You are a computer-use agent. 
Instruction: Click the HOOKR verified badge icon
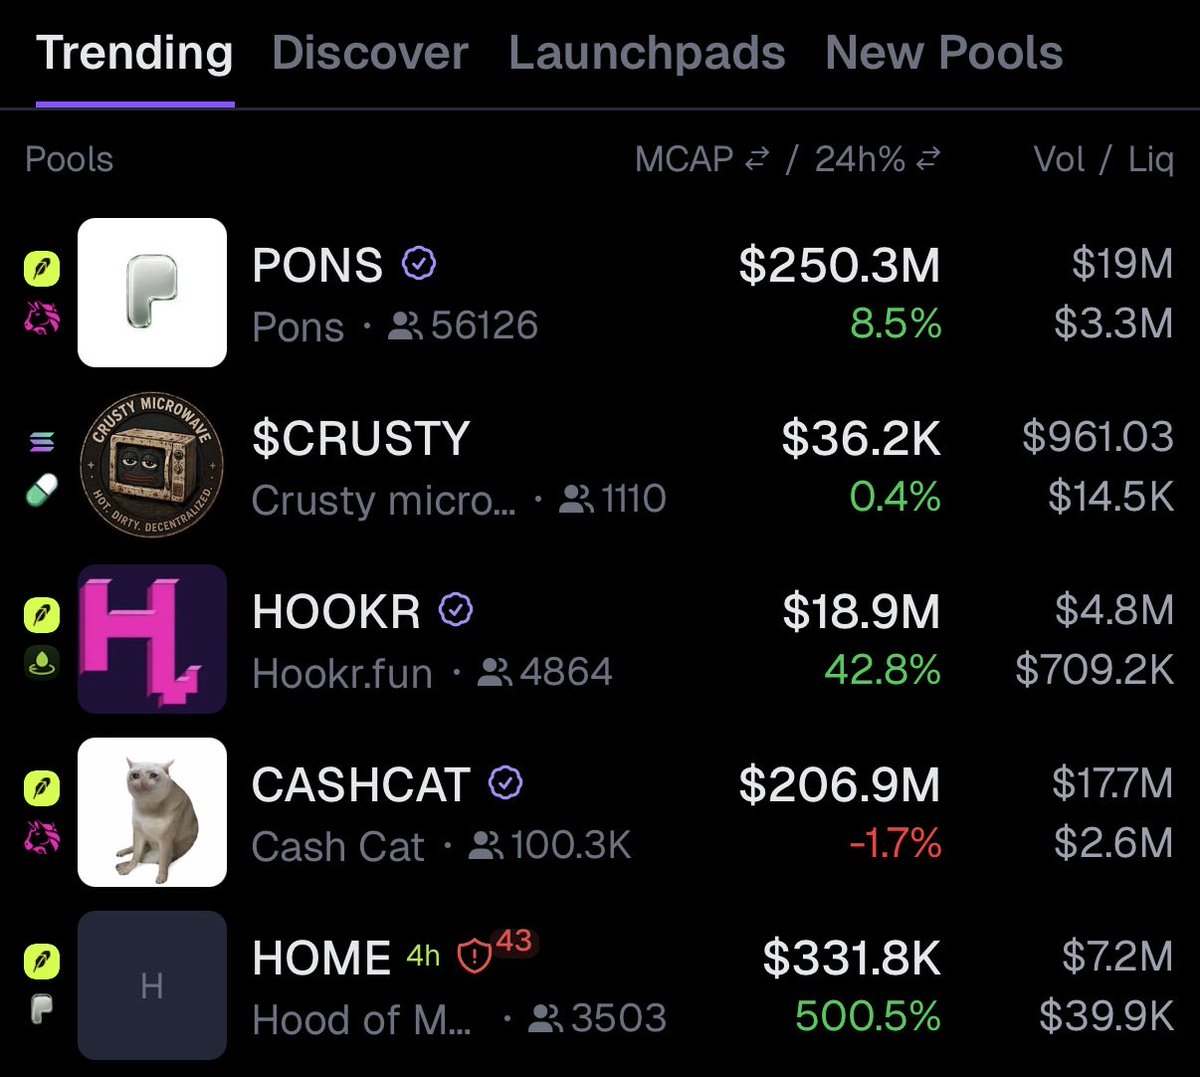pos(456,609)
